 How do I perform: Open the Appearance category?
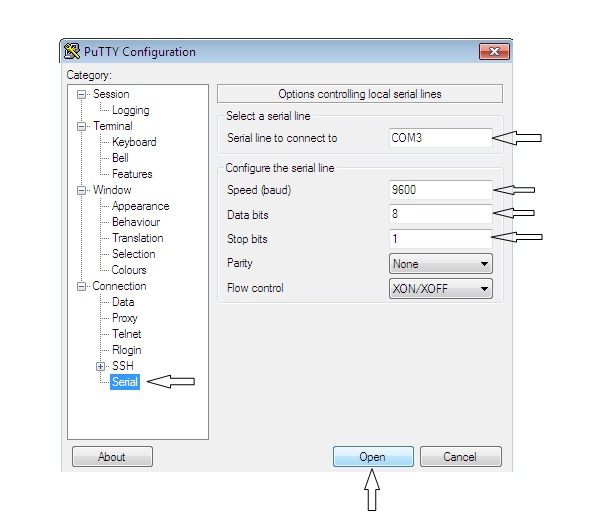tap(140, 206)
